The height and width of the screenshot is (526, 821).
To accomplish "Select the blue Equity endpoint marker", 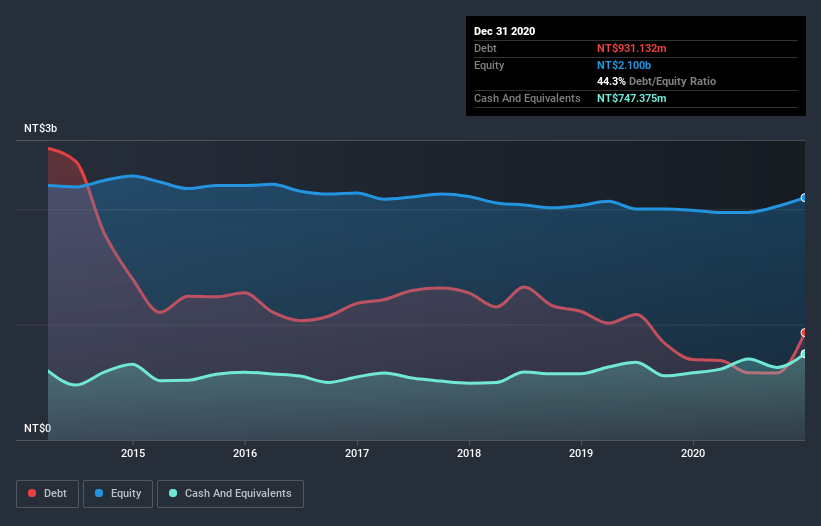I will tap(804, 198).
